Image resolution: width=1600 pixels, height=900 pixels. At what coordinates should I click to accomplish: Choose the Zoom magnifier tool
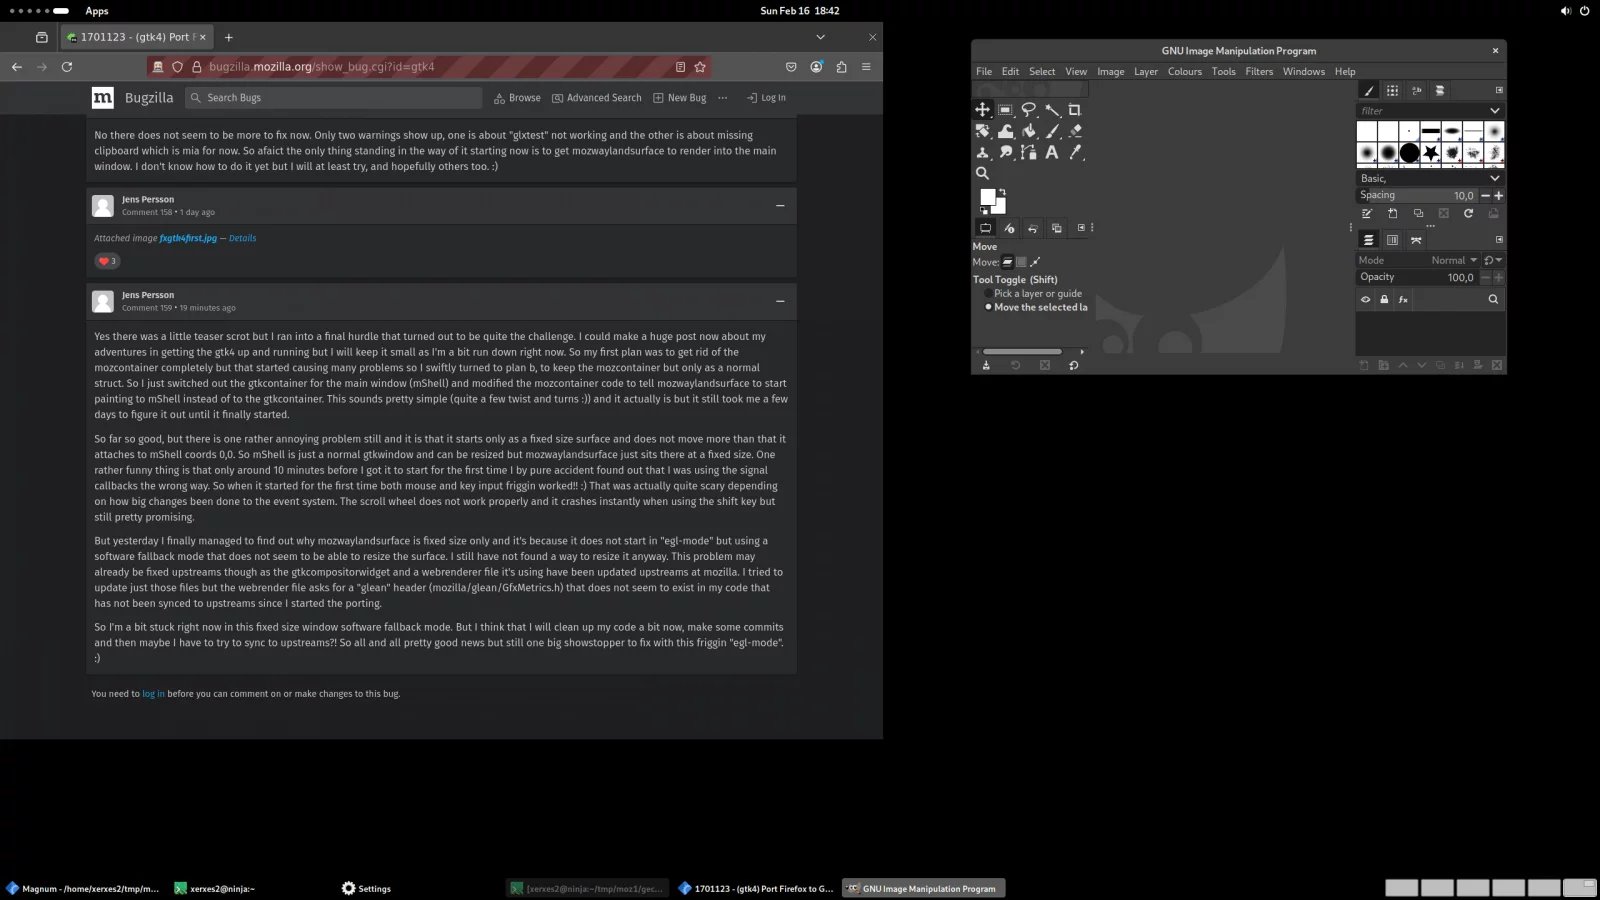982,173
